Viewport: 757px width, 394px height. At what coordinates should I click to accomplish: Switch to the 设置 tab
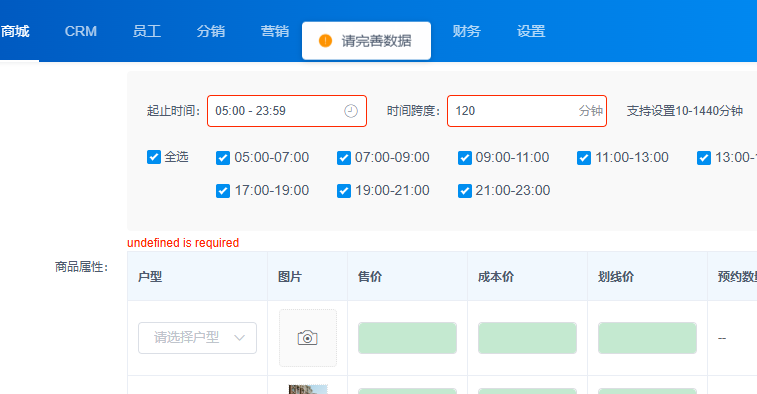click(x=531, y=31)
